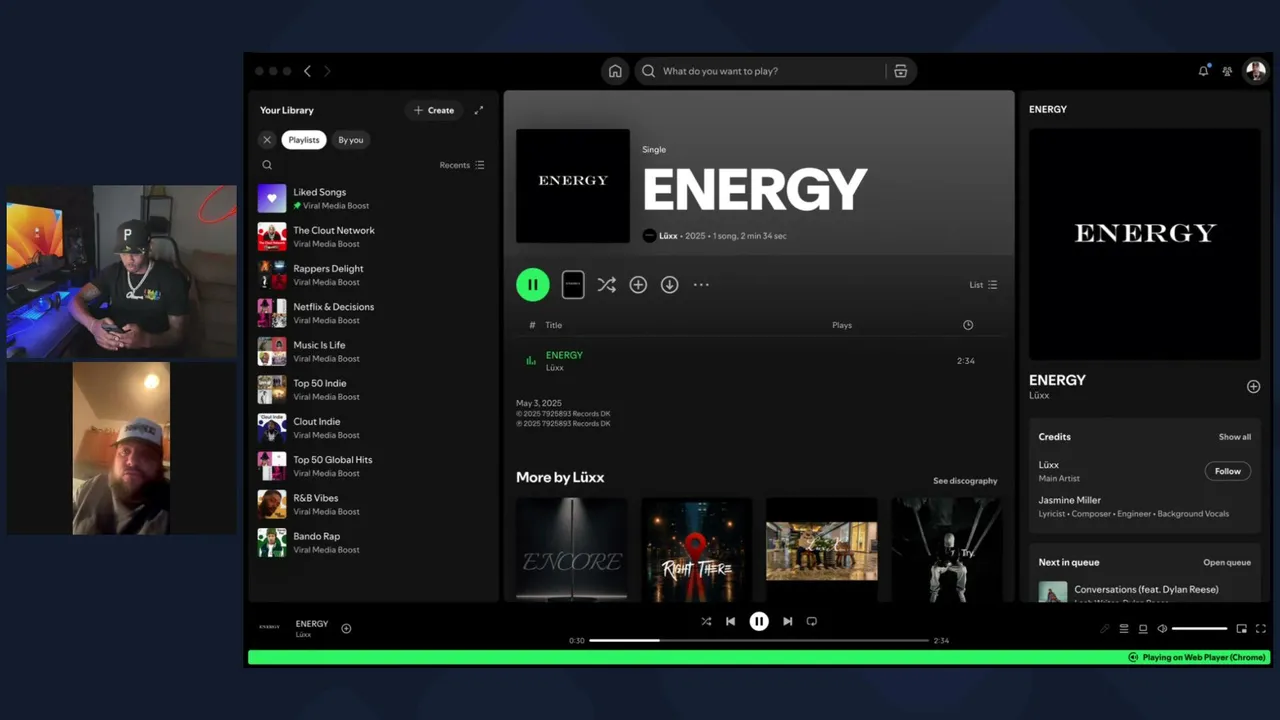
Task: Open Lüxx artist link under ENERGY title
Action: (x=668, y=236)
